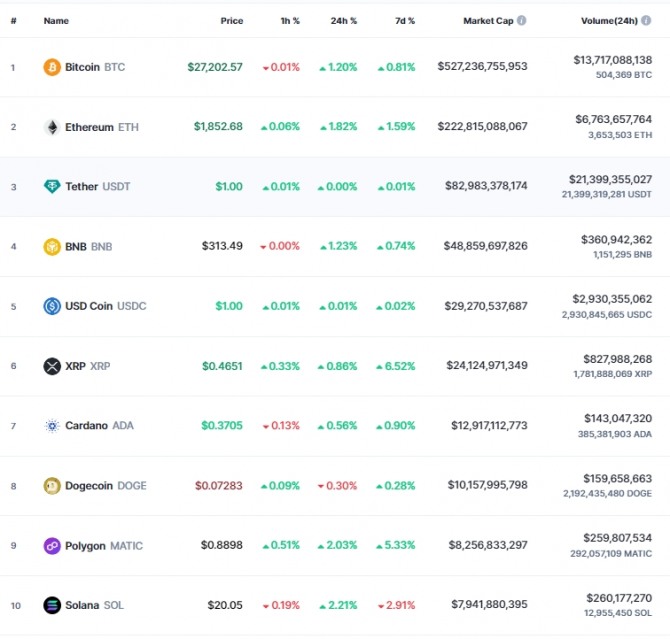The height and width of the screenshot is (639, 670).
Task: Click the XRP logo icon
Action: [52, 366]
